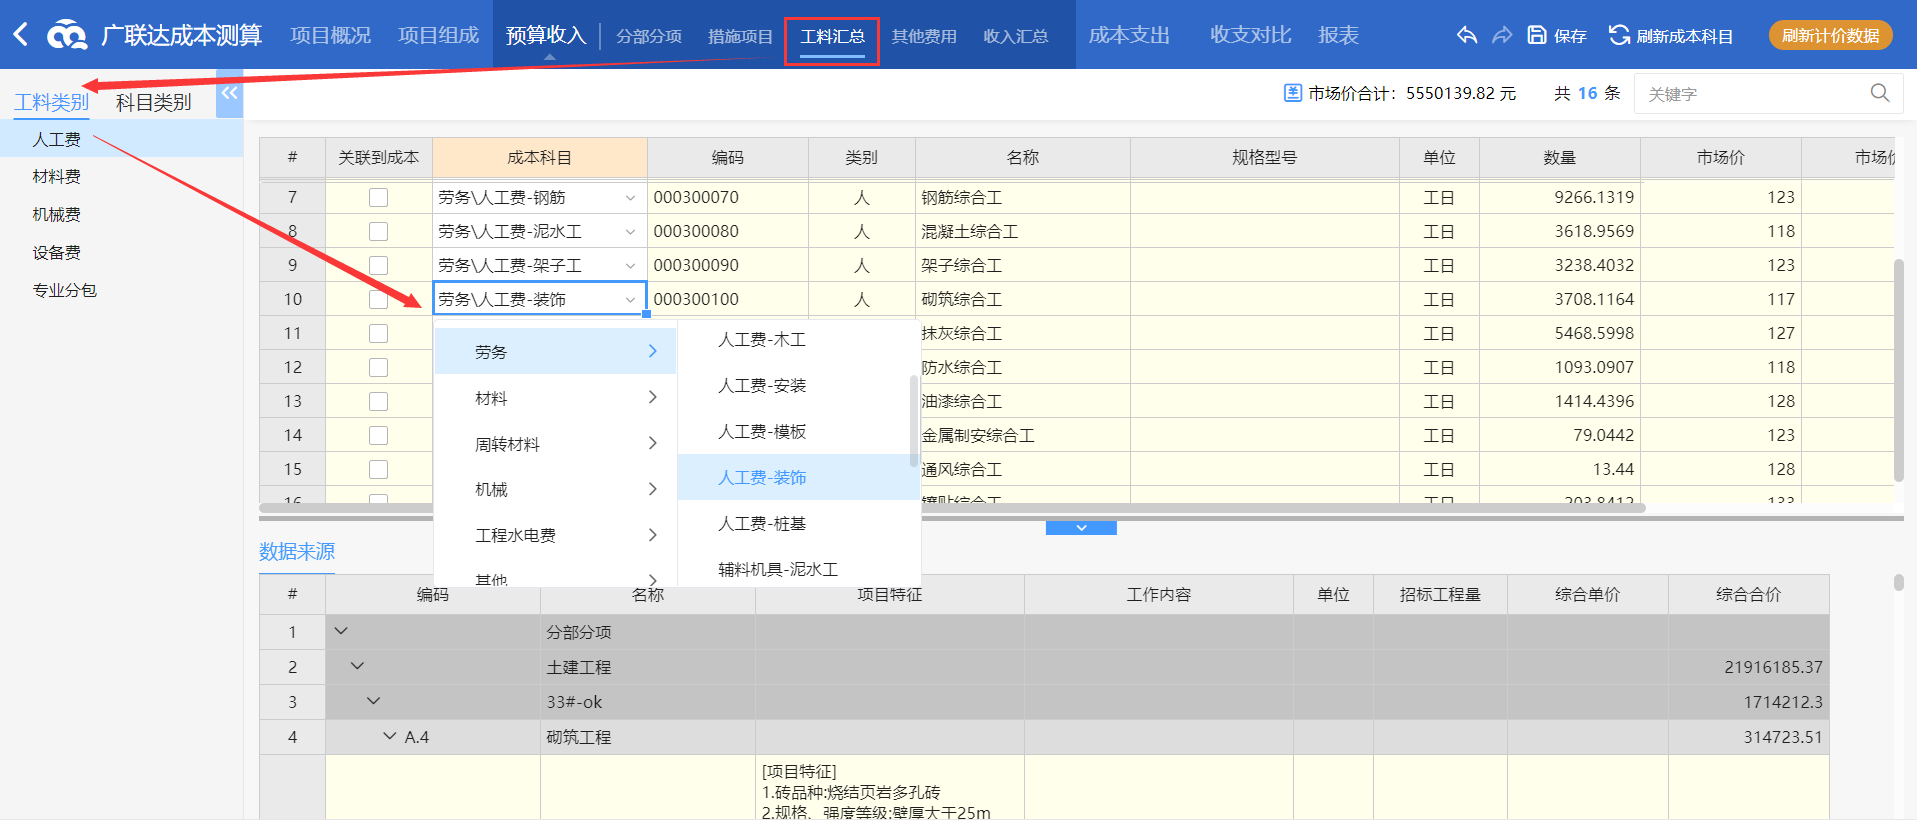The width and height of the screenshot is (1917, 820).
Task: Open the 预算收入 tab
Action: 546,35
